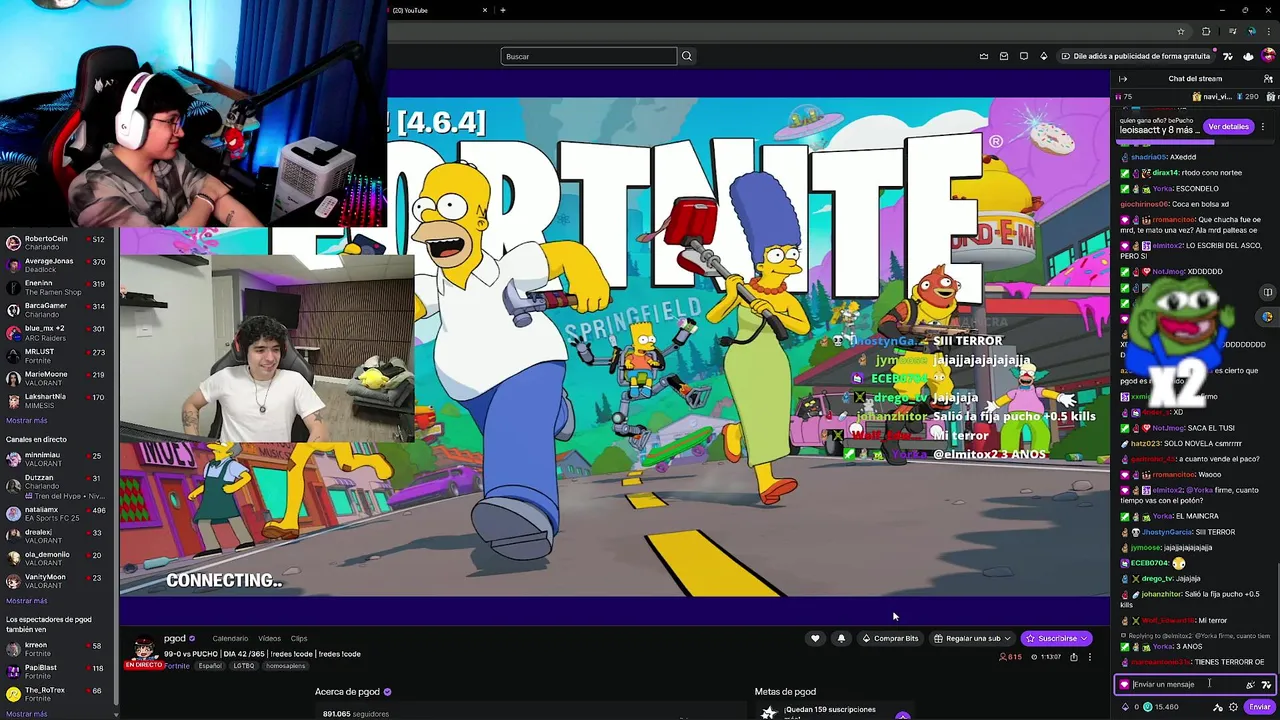The width and height of the screenshot is (1280, 720).
Task: Open the chat emote picker icon
Action: click(1250, 684)
